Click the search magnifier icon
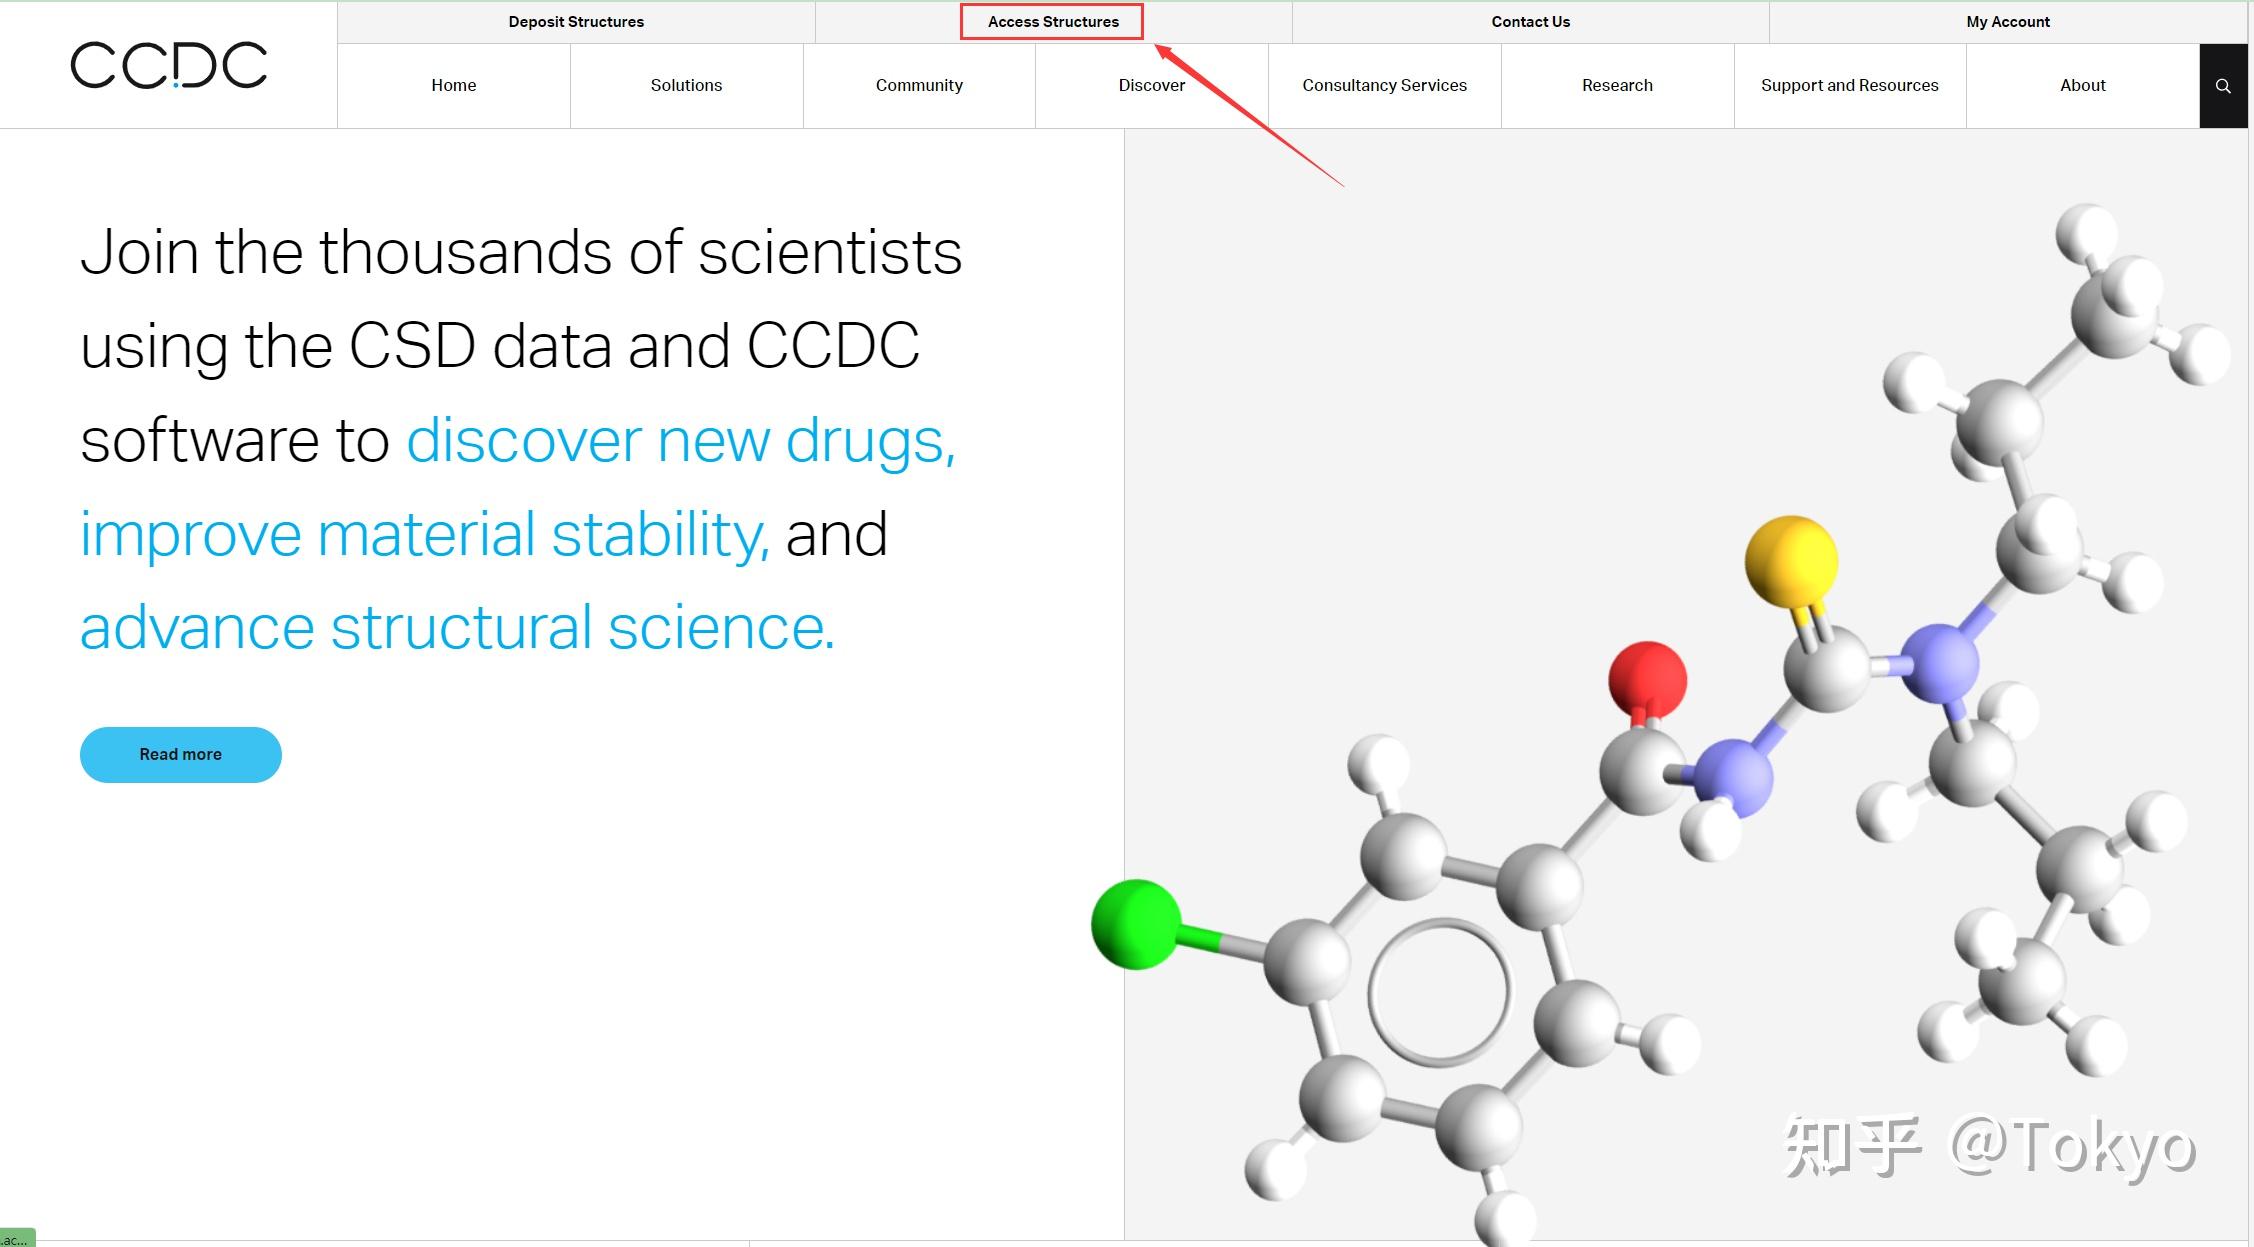Screen dimensions: 2254x1247 point(2223,86)
